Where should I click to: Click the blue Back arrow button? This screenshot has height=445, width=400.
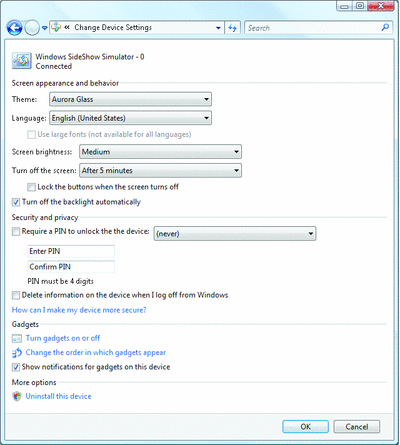tap(15, 28)
